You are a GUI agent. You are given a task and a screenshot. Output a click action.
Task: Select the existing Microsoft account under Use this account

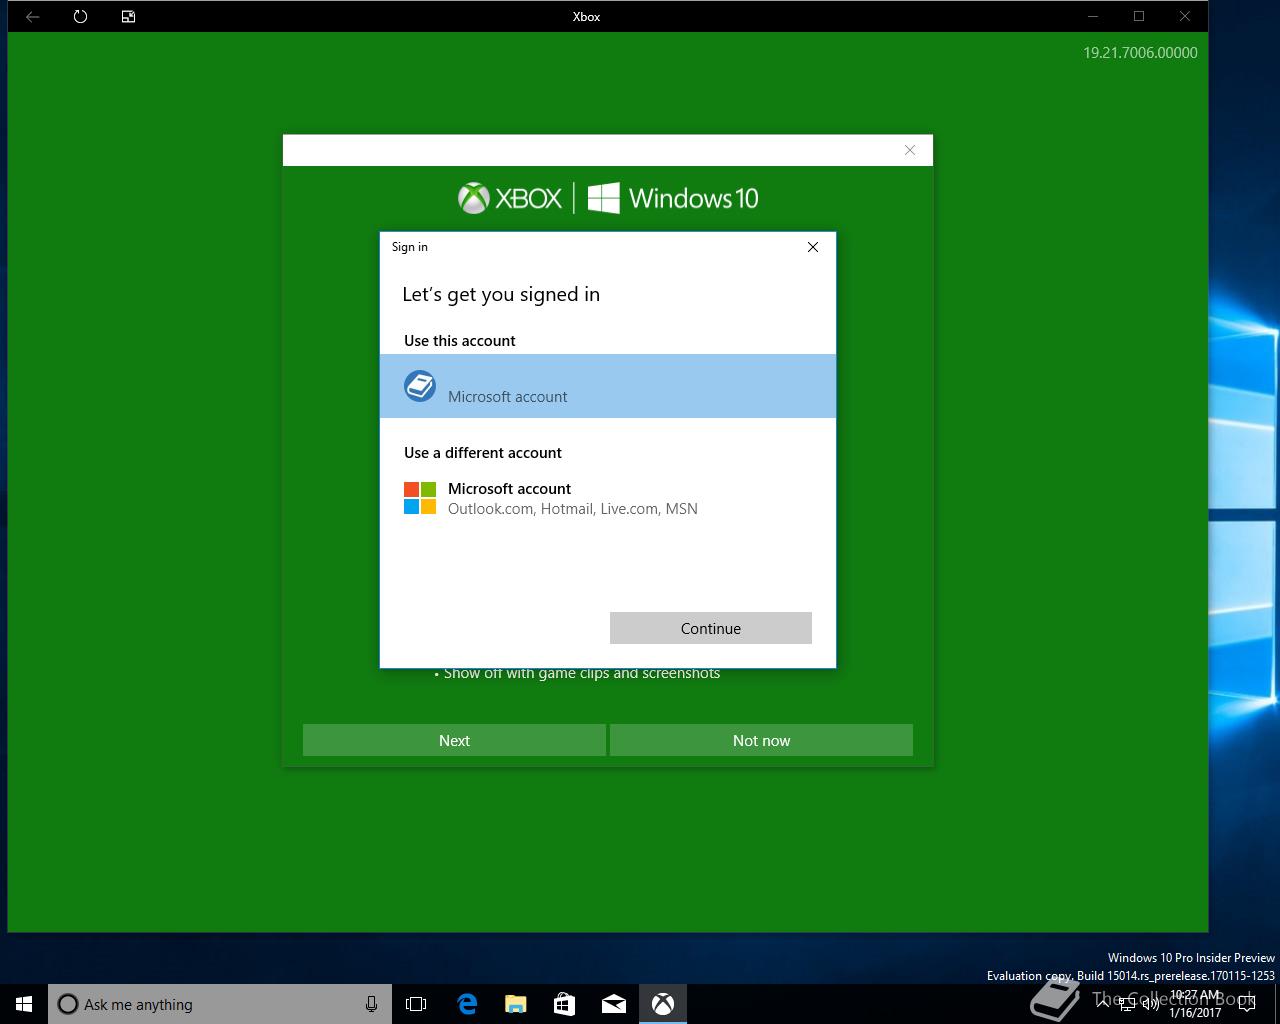pos(608,386)
